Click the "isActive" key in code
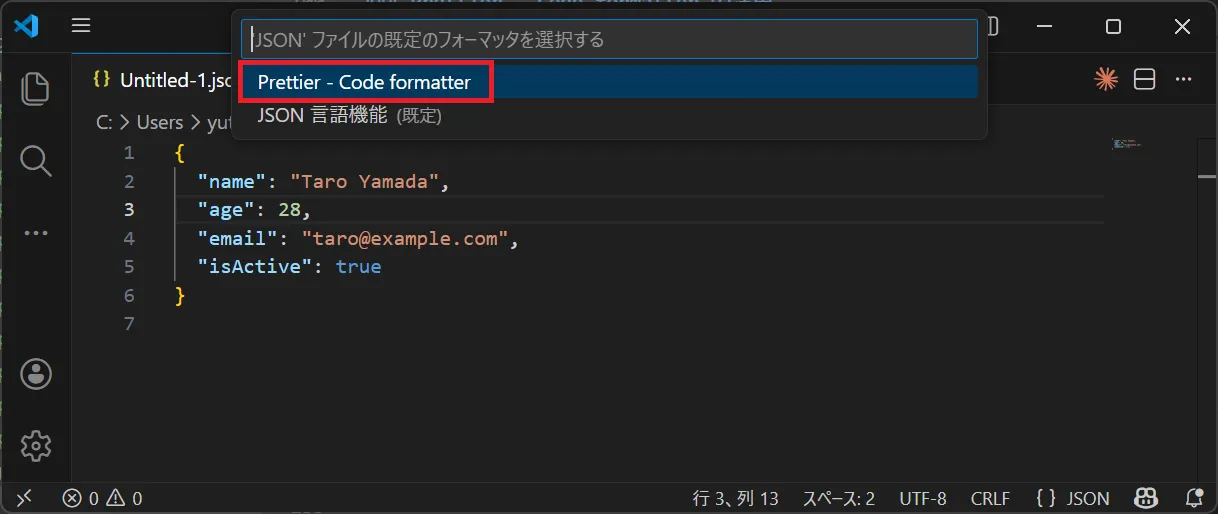This screenshot has height=514, width=1218. coord(255,267)
